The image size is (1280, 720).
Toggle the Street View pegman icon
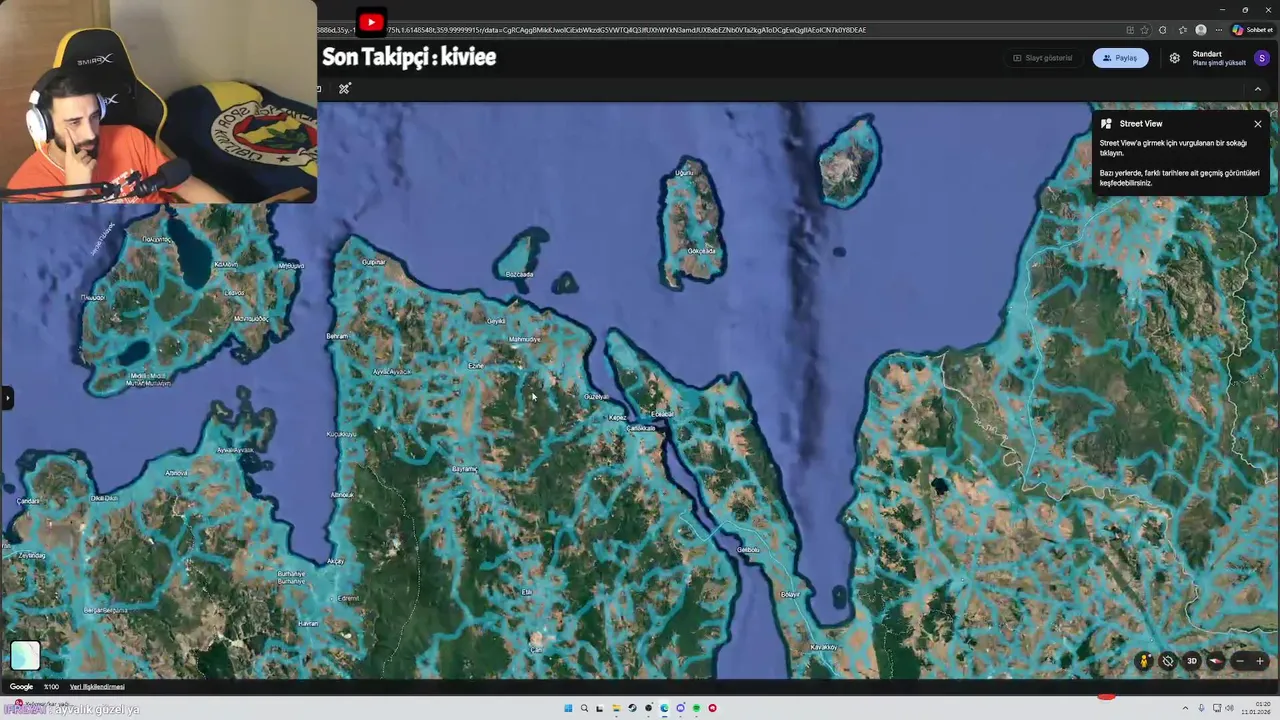(x=1144, y=661)
